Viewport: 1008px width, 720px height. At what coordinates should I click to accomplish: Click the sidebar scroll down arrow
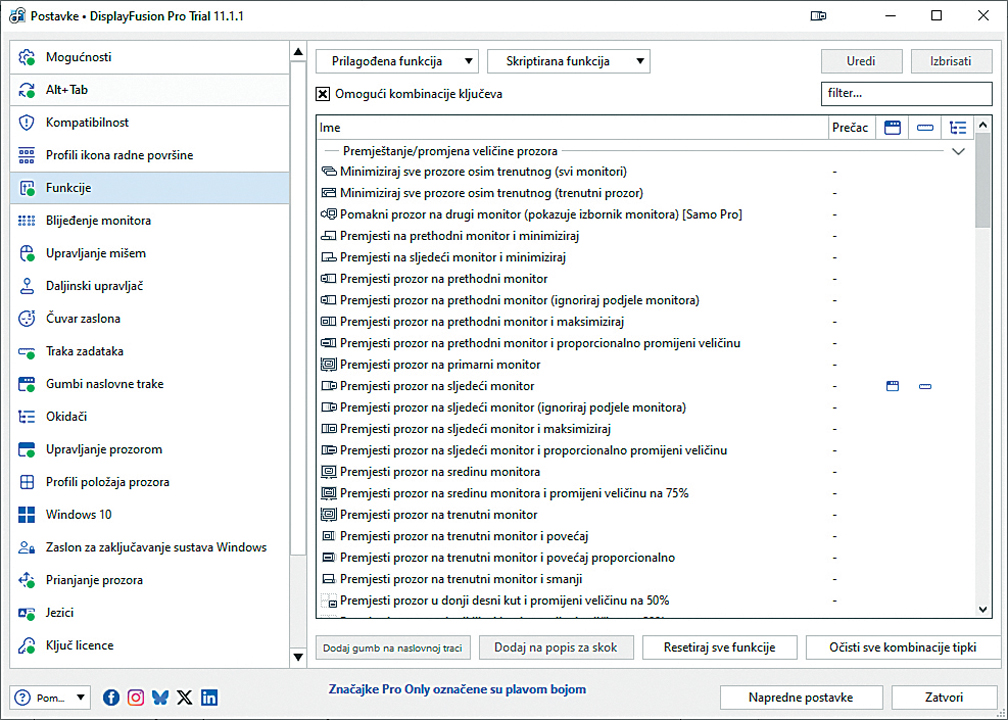pyautogui.click(x=298, y=657)
